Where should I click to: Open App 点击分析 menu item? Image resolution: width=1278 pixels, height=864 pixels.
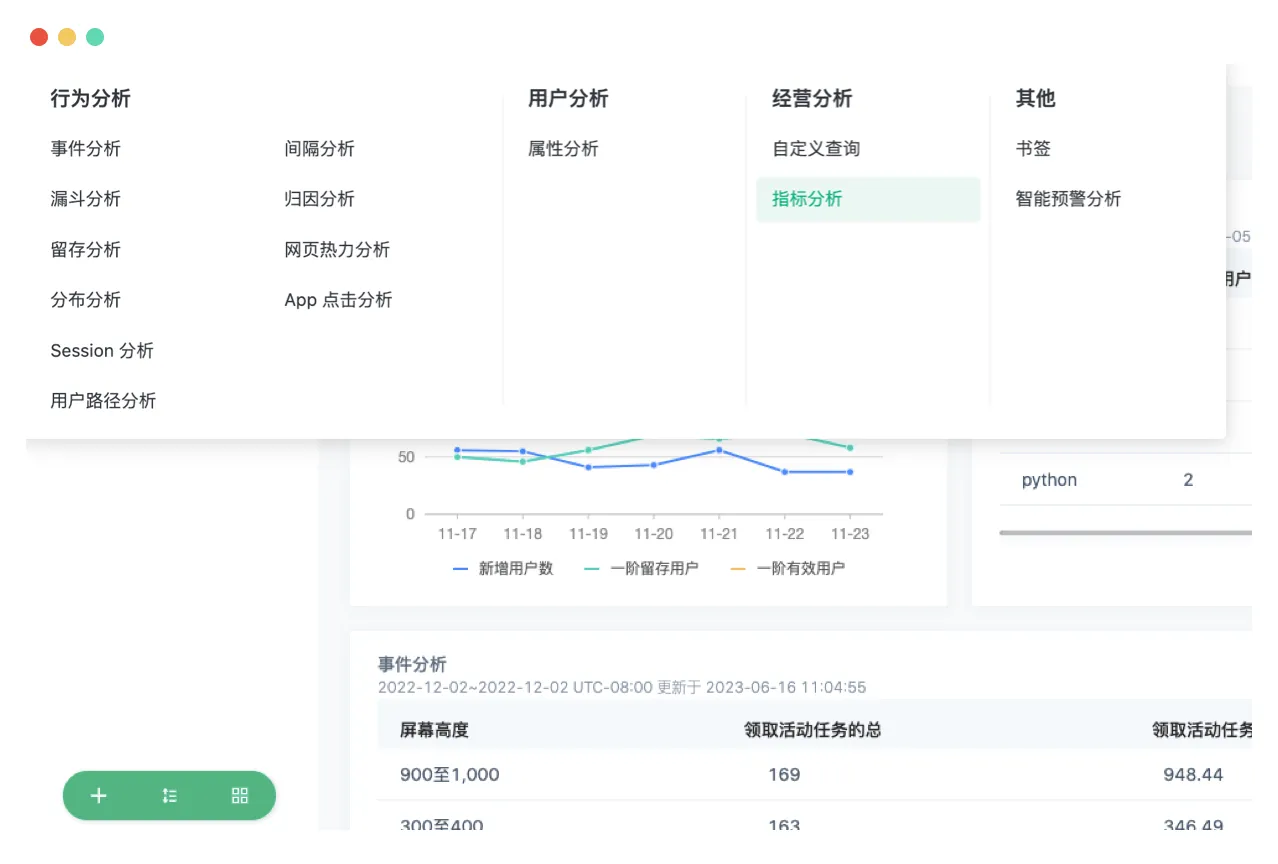point(339,300)
